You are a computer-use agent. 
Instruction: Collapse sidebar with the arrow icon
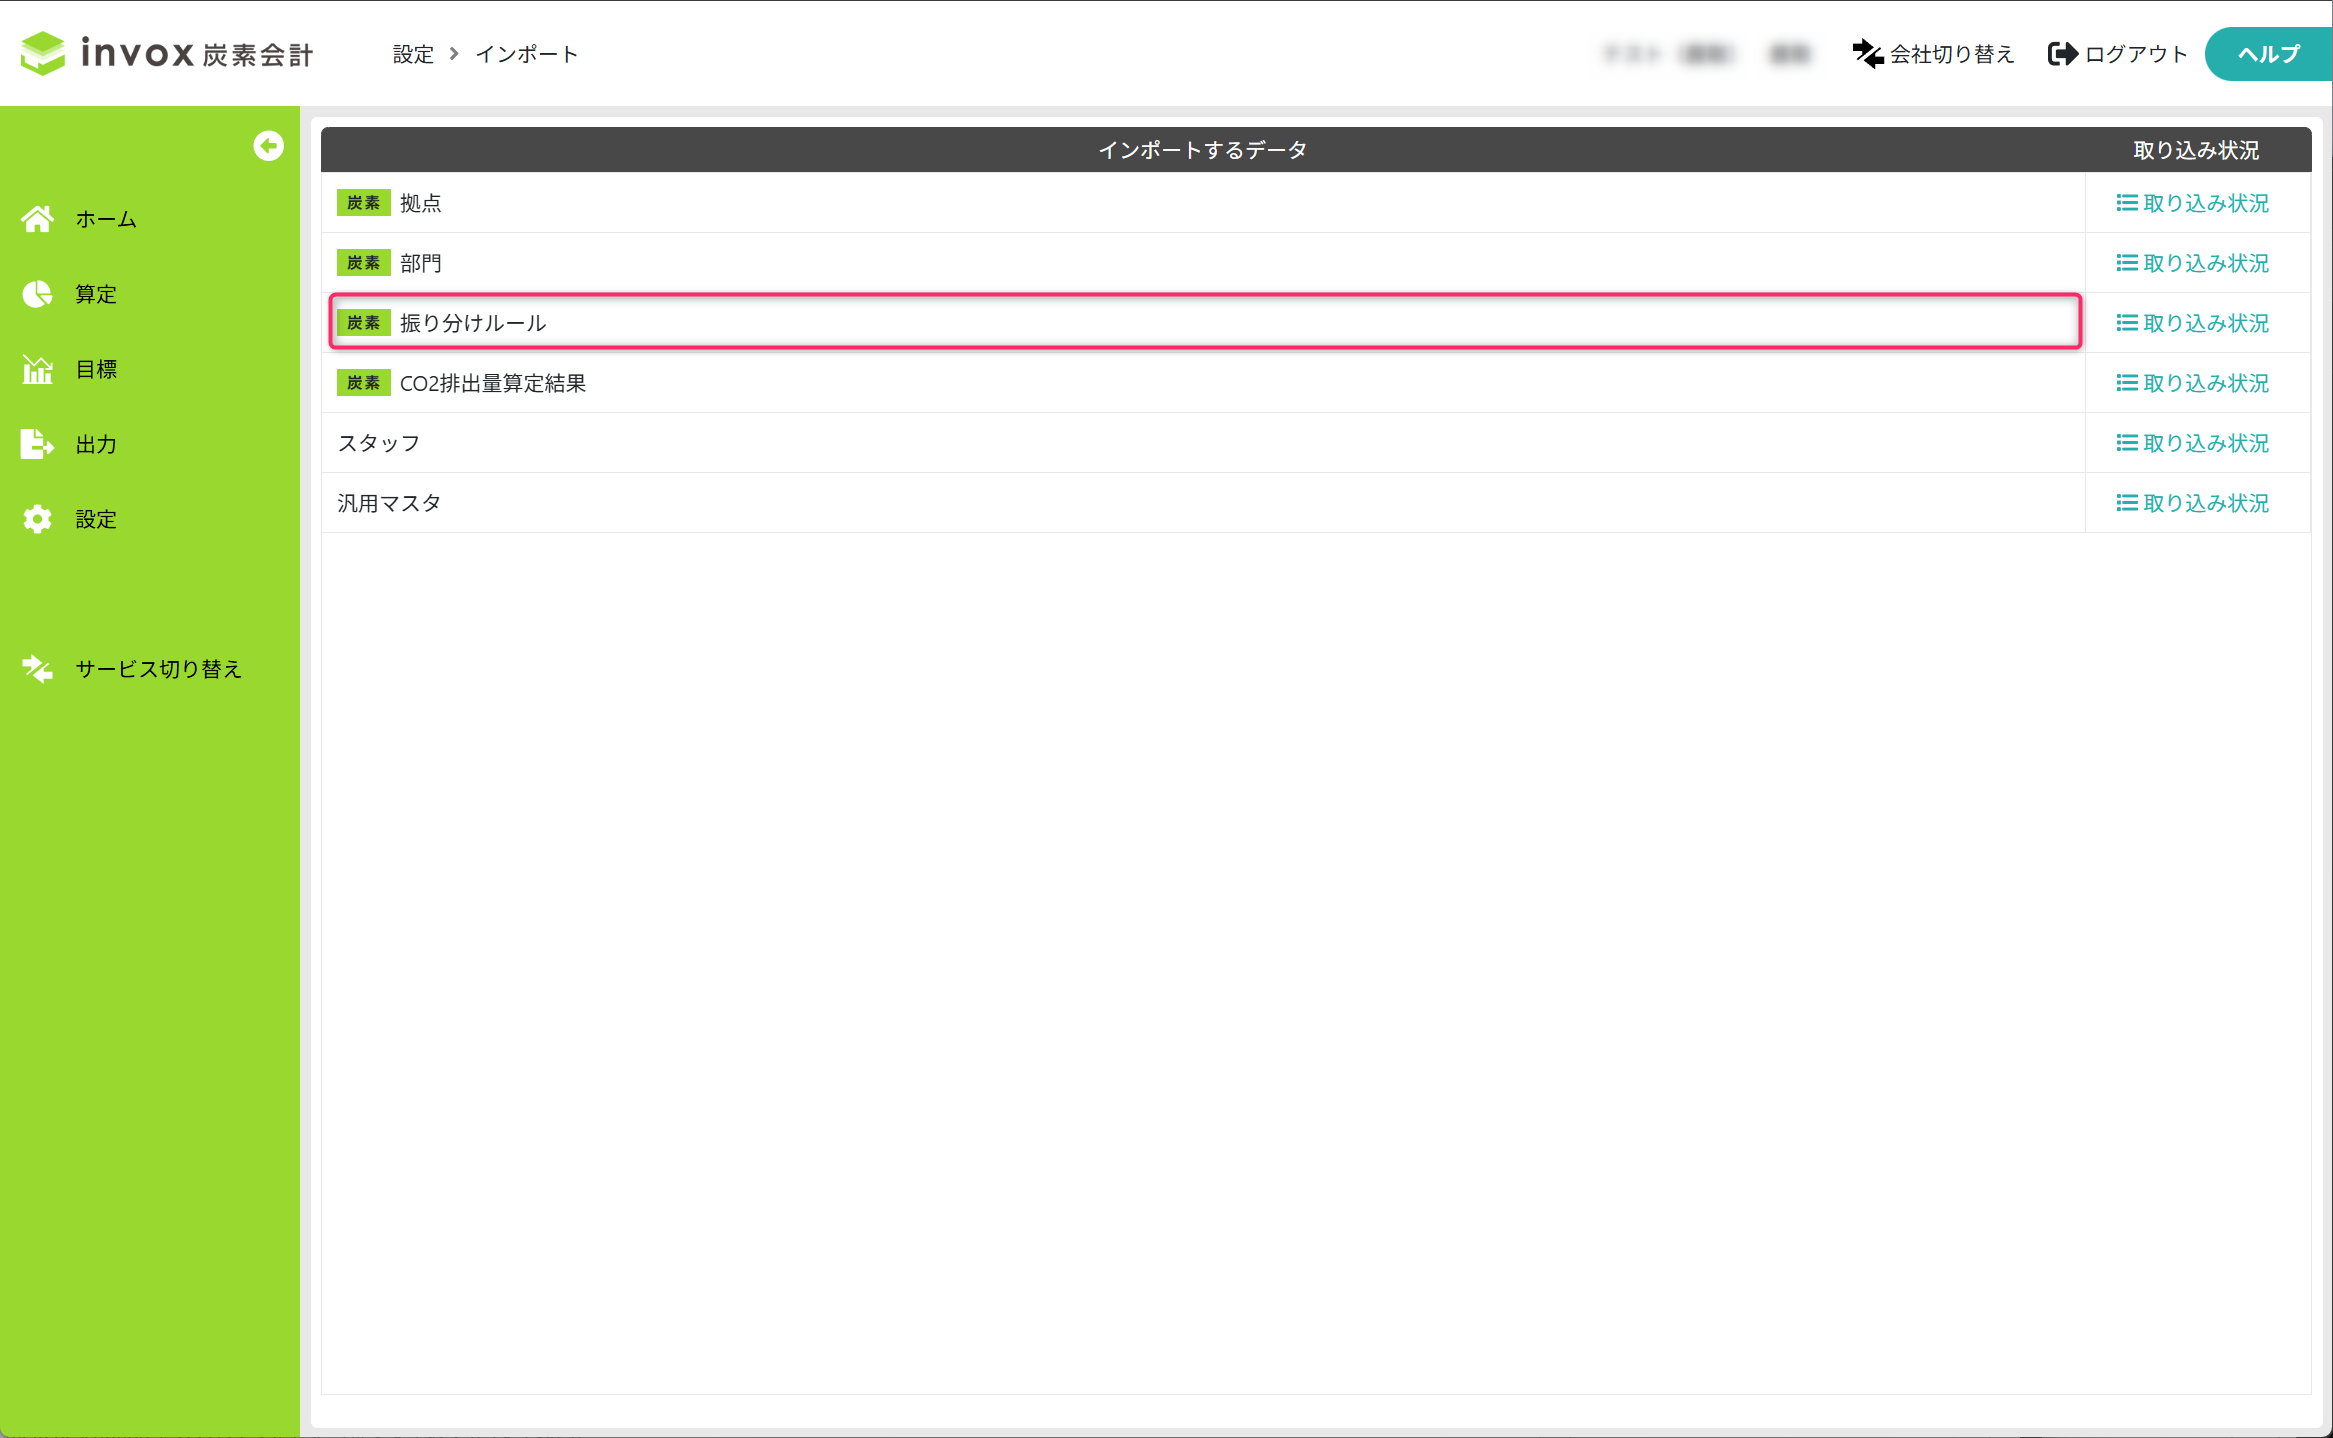point(268,146)
